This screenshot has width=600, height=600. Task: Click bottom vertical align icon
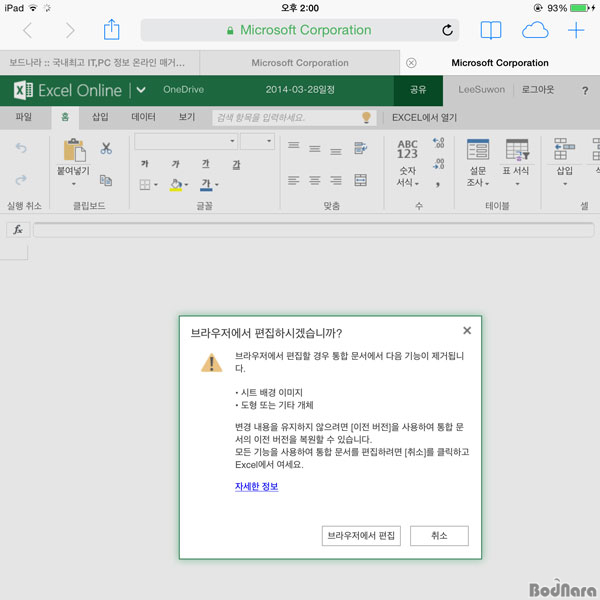[x=336, y=152]
